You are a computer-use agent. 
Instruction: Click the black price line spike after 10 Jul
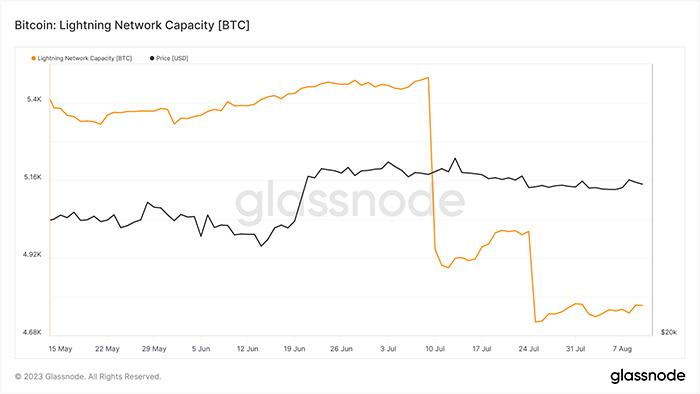click(x=455, y=158)
